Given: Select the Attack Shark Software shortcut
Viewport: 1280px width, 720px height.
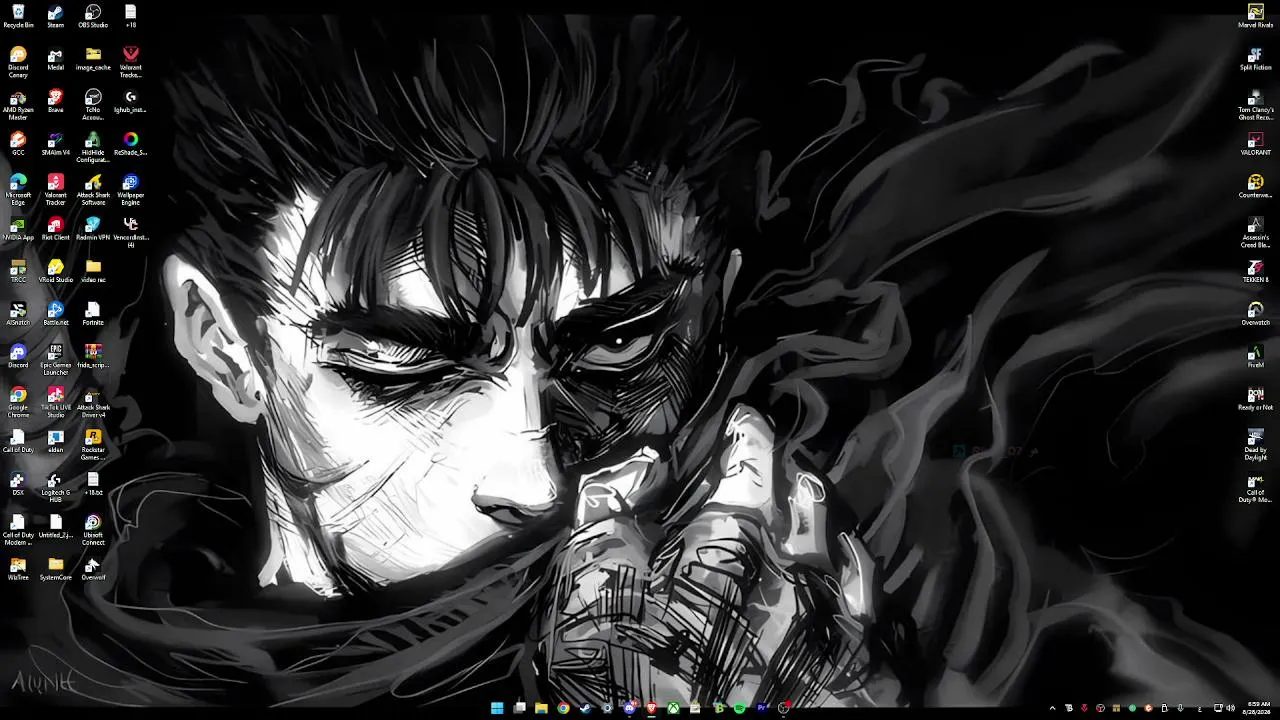Looking at the screenshot, I should (x=93, y=190).
